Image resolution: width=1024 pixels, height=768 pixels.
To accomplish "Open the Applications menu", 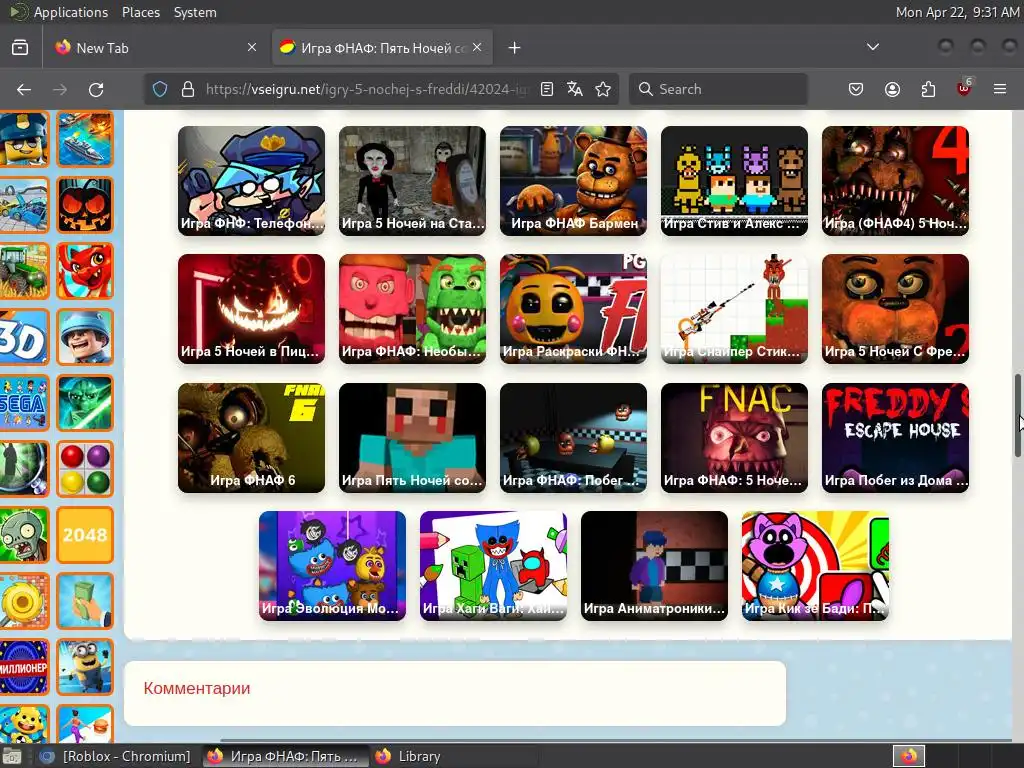I will click(x=71, y=12).
